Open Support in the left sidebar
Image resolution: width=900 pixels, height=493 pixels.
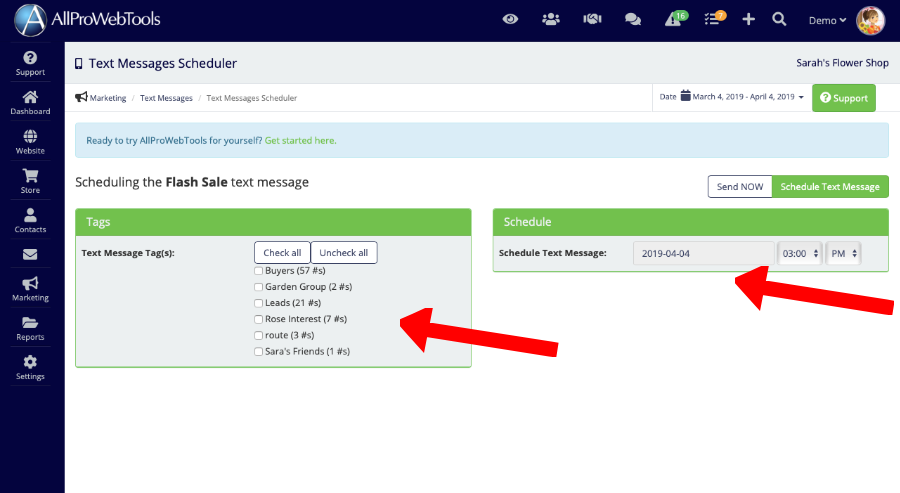point(30,63)
